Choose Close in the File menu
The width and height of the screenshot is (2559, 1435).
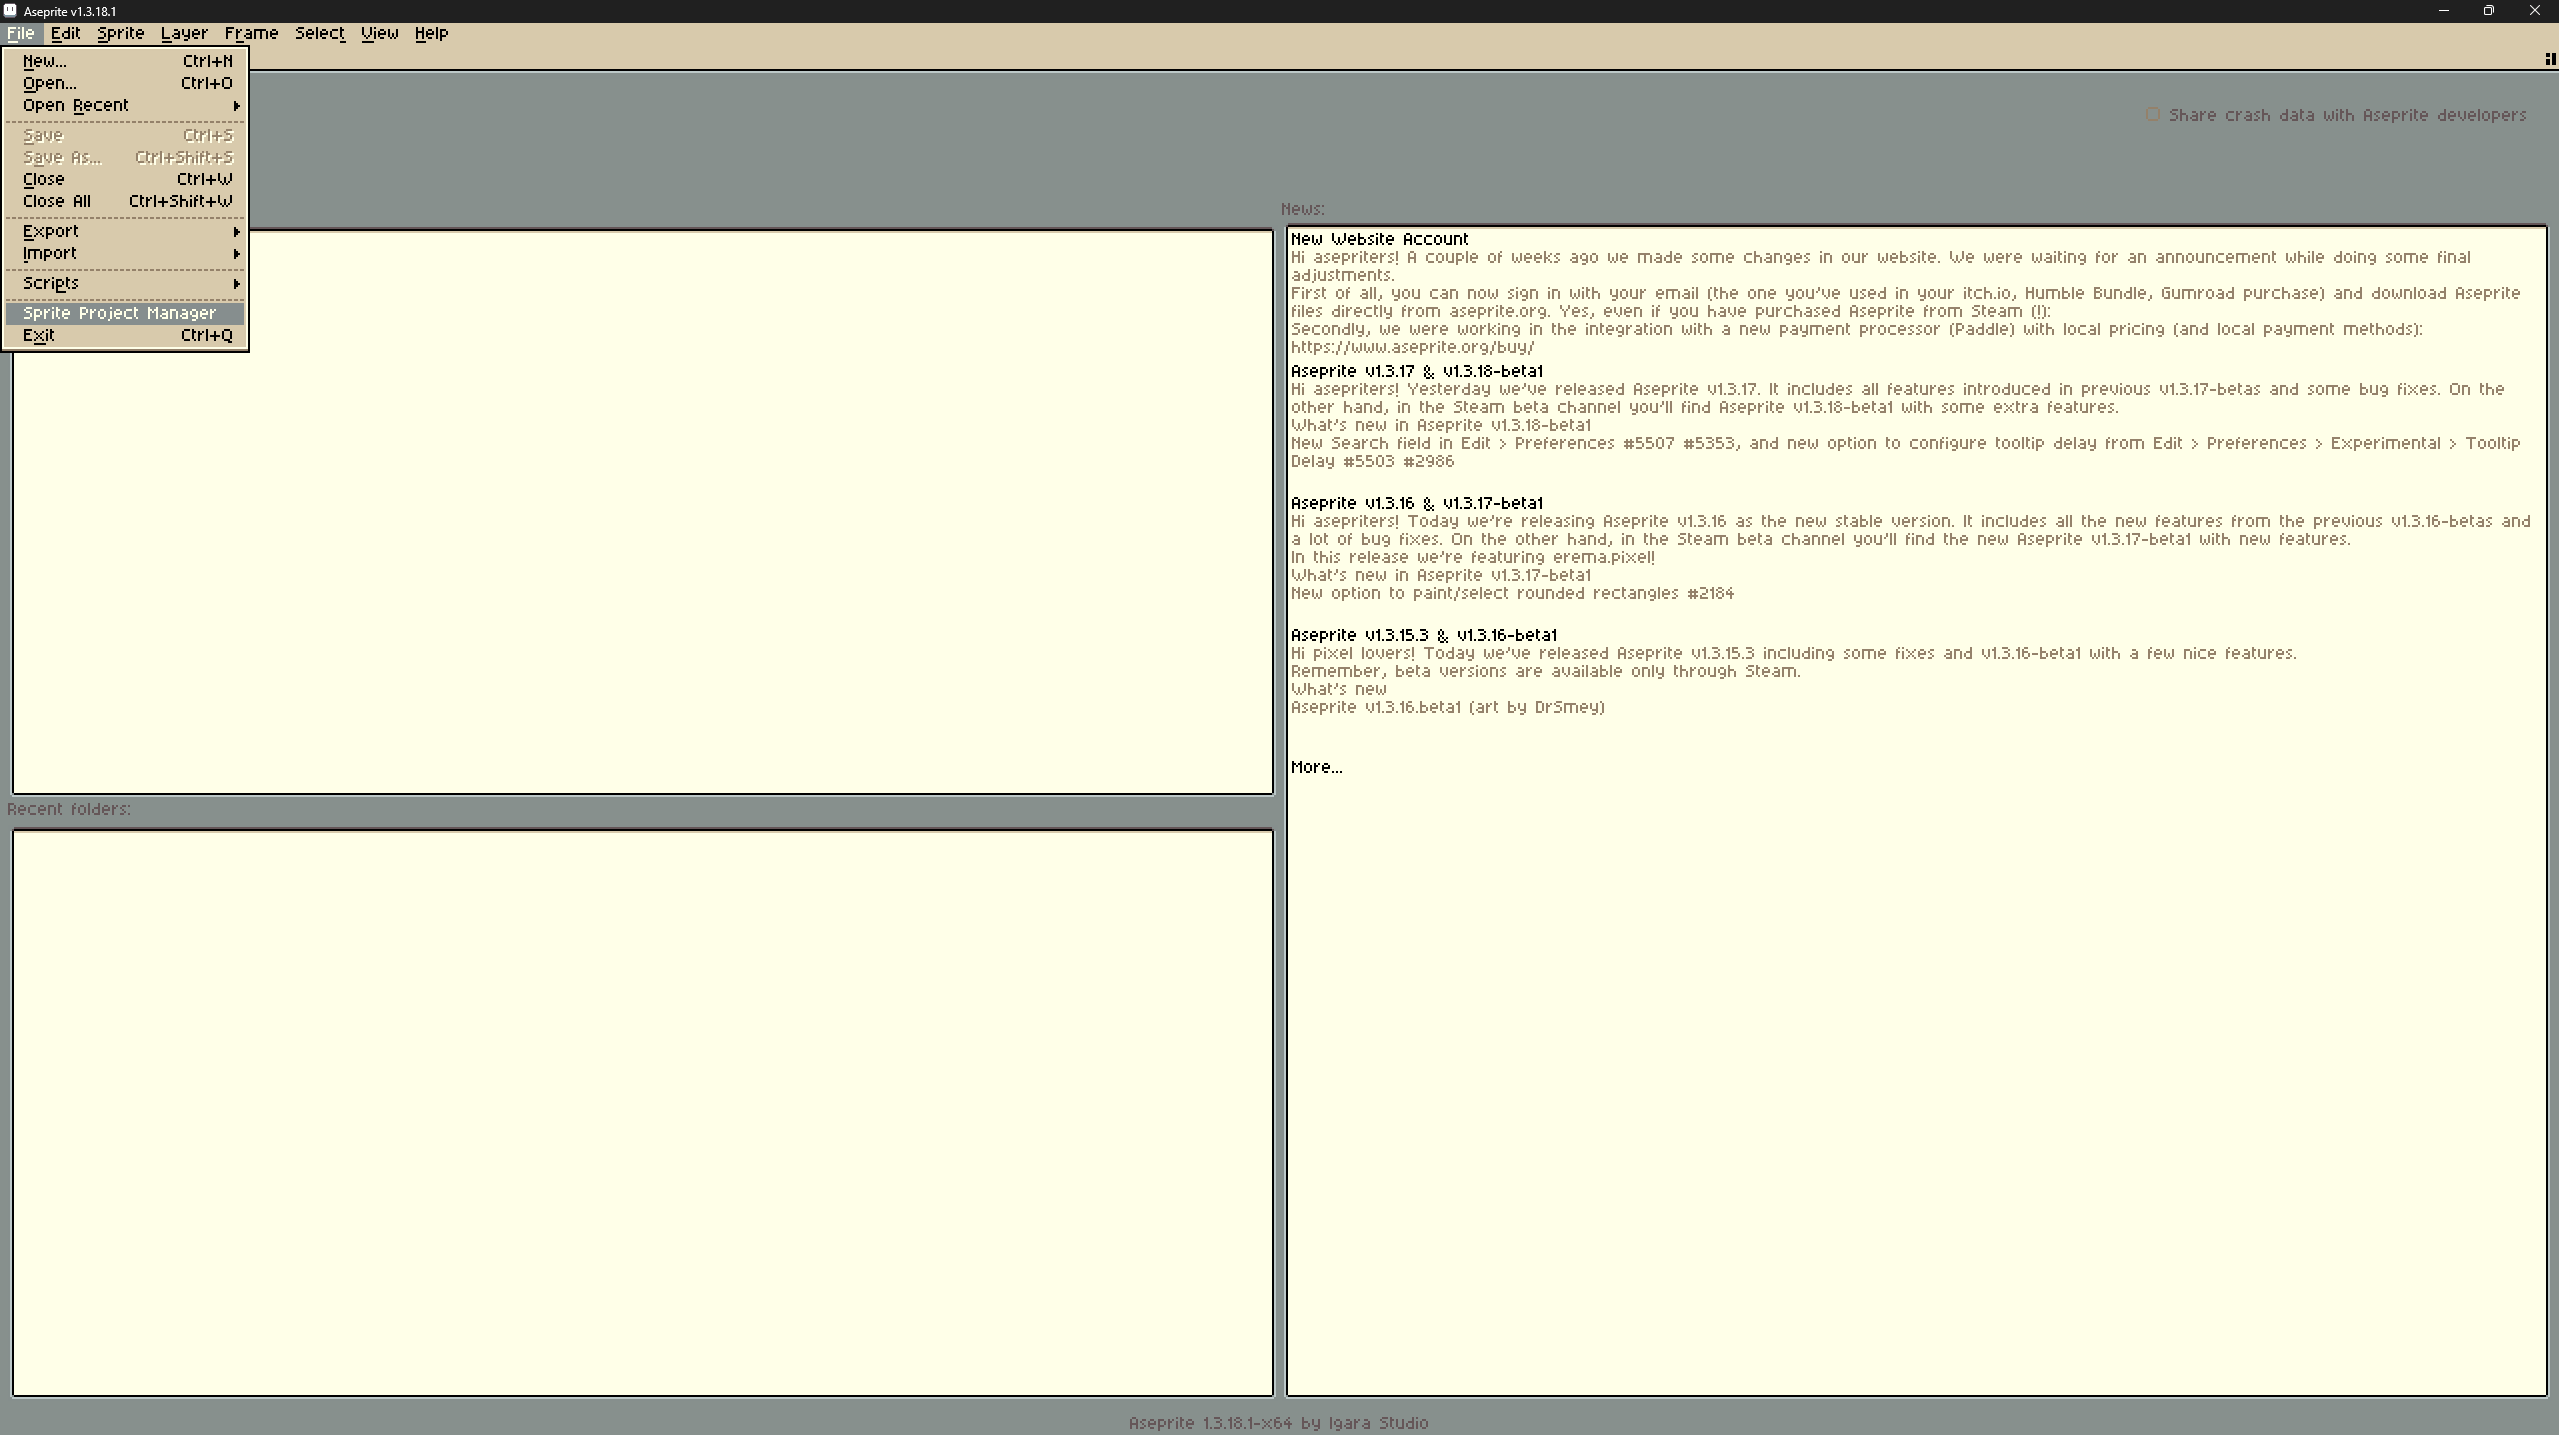(x=125, y=179)
